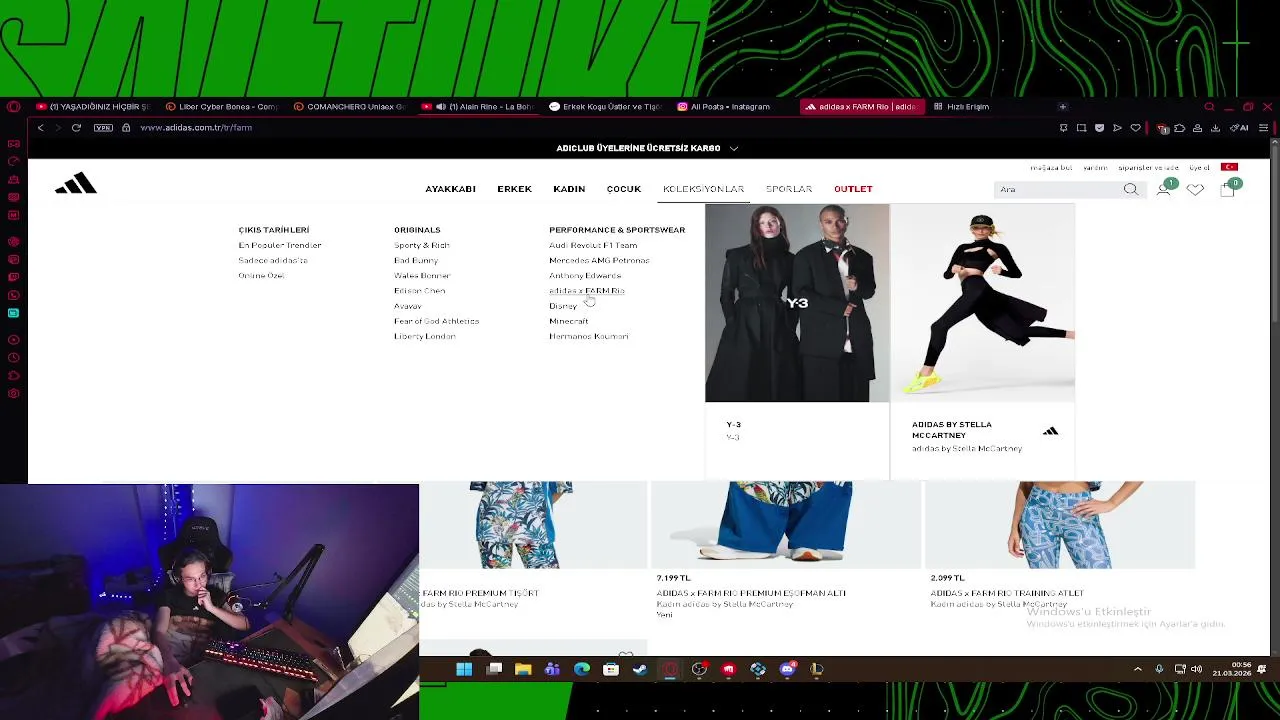Open the red OUTLET menu item
The height and width of the screenshot is (720, 1280).
click(x=853, y=189)
